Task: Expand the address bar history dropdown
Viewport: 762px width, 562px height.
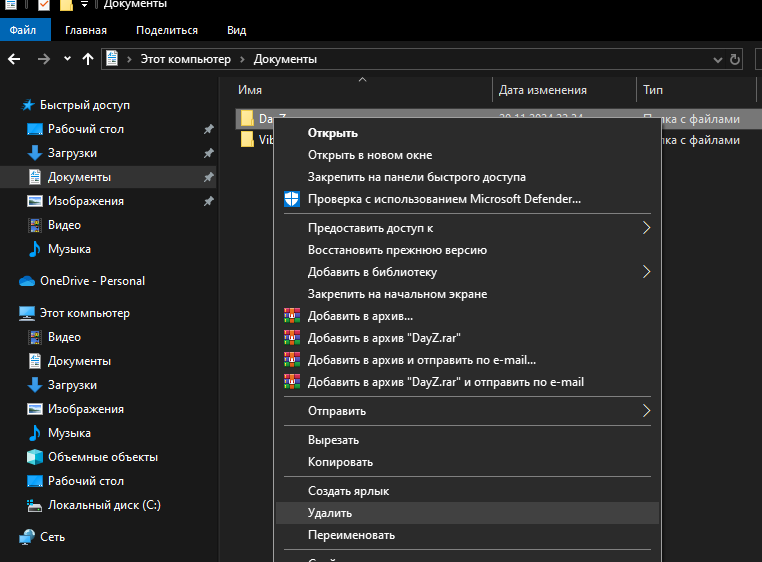Action: click(717, 60)
